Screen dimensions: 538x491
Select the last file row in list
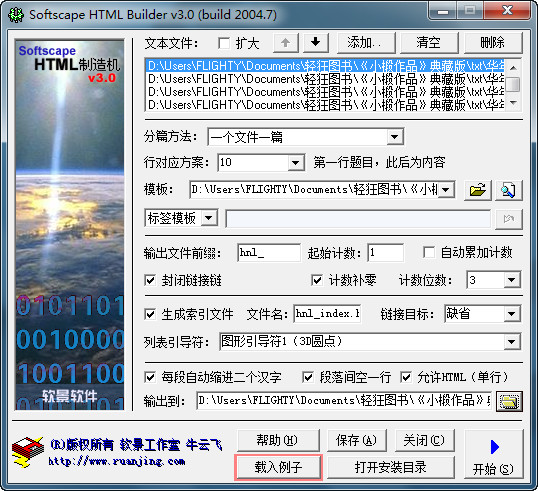click(x=326, y=105)
